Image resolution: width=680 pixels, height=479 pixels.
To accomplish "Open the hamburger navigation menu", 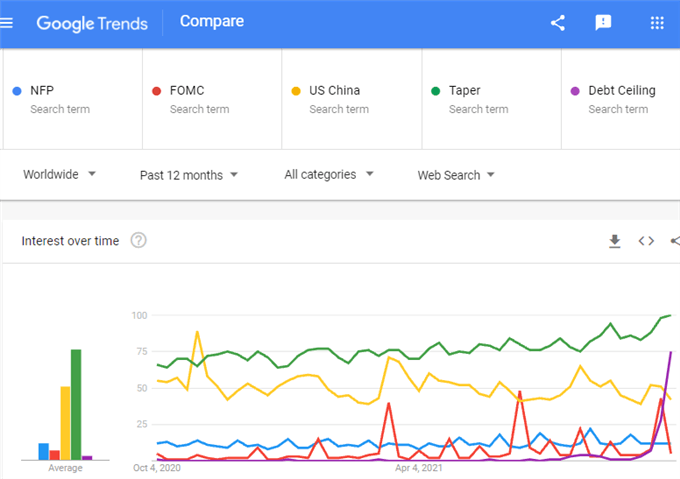I will click(6, 23).
